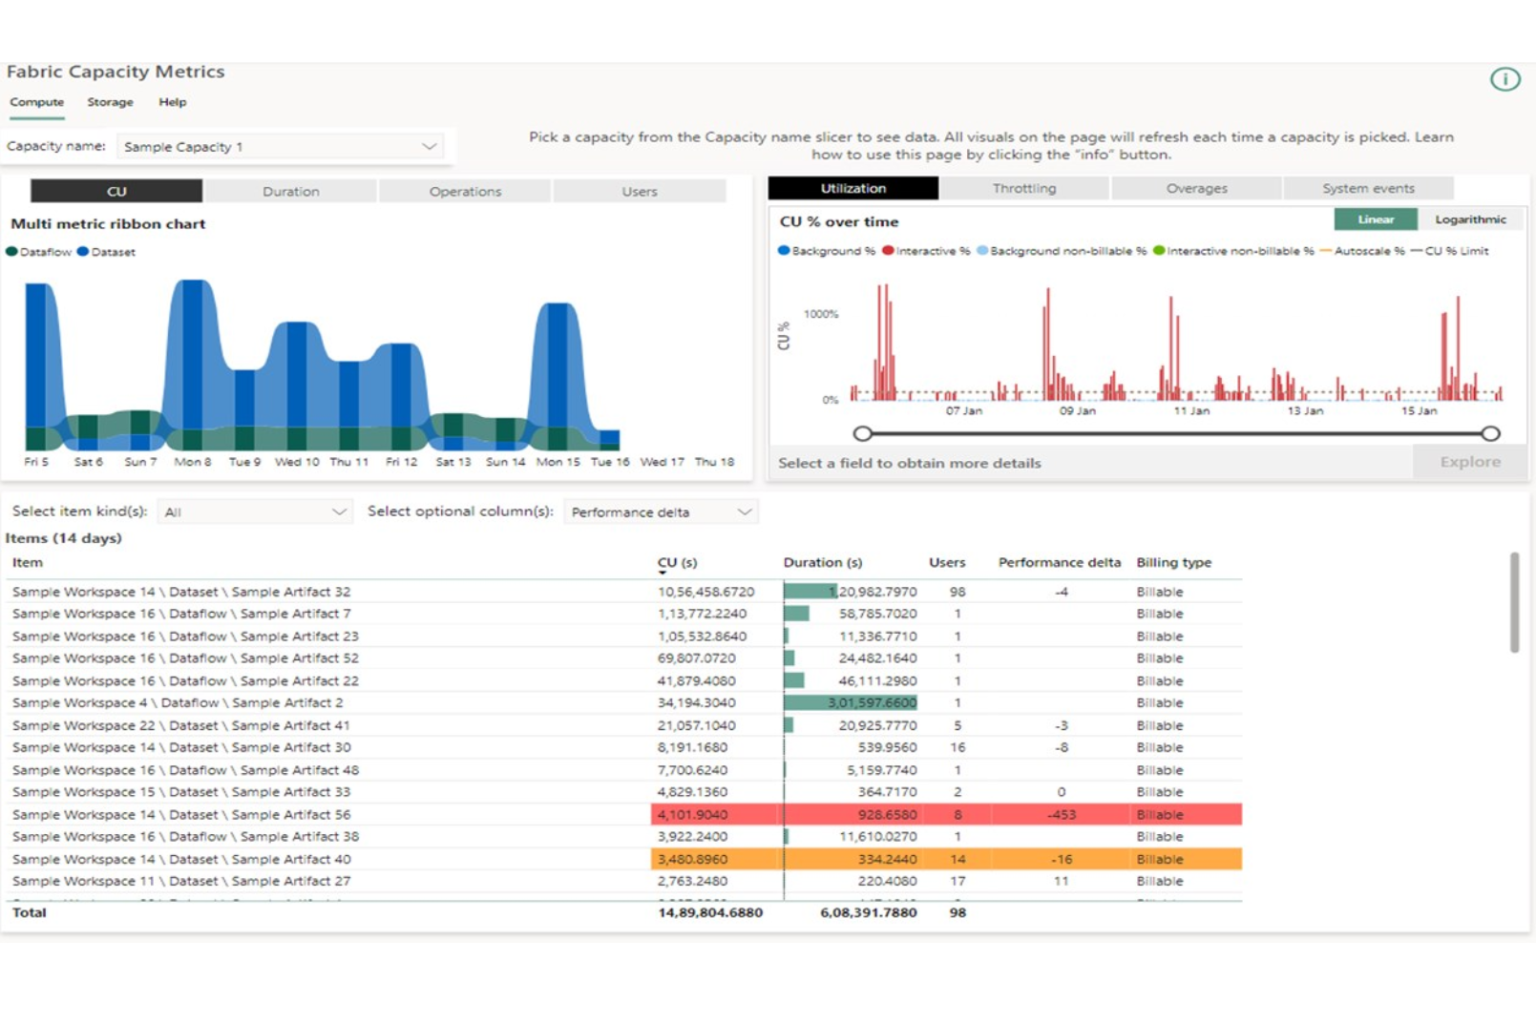Open the System events tab
The image size is (1536, 1023).
tap(1368, 188)
